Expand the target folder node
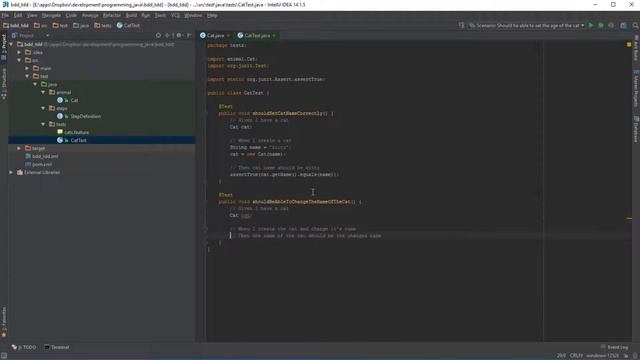 pos(19,148)
